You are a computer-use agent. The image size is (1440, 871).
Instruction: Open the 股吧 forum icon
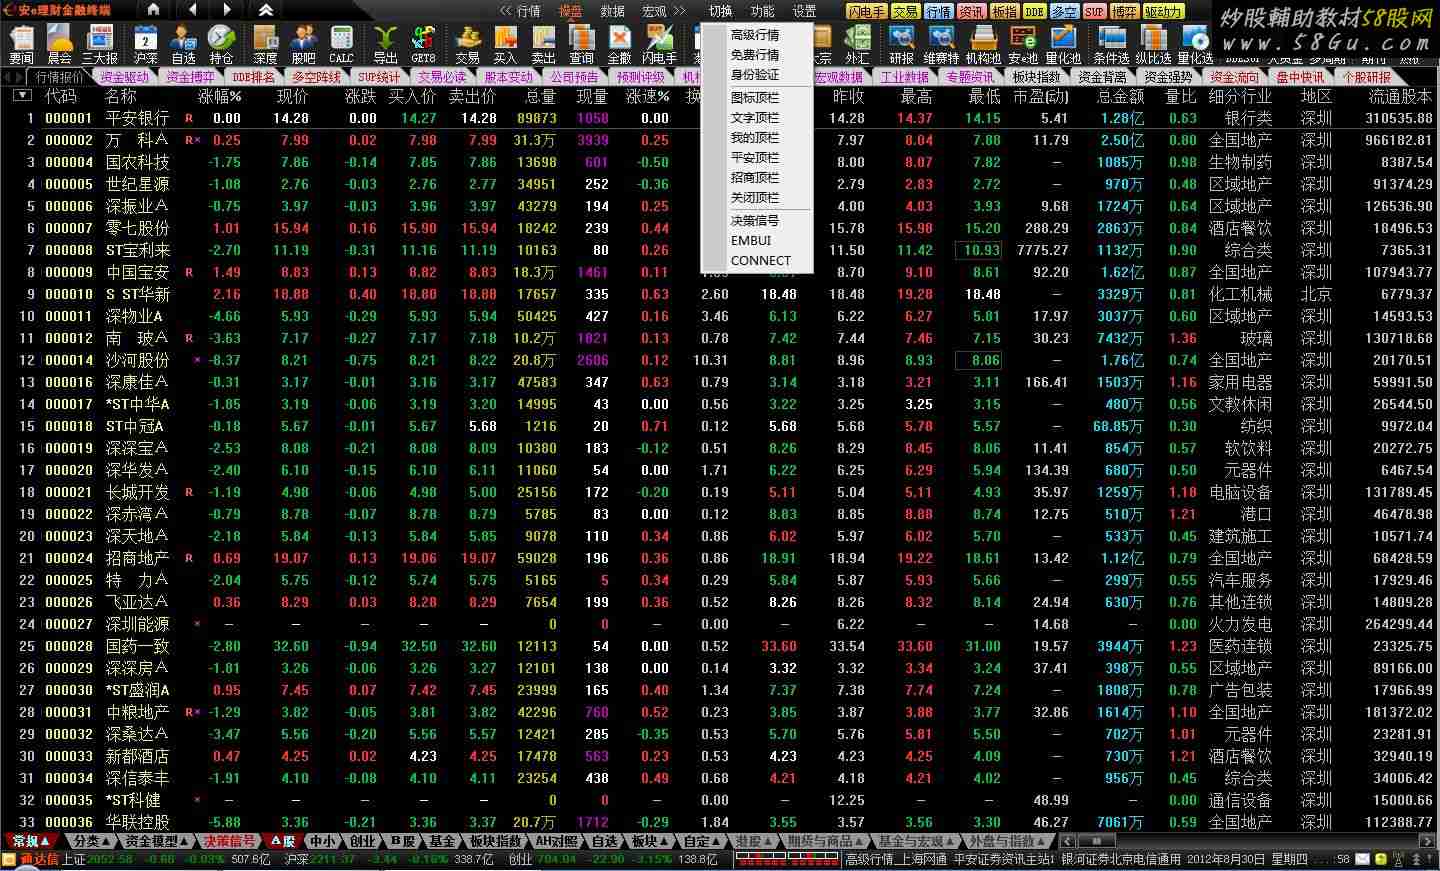click(303, 45)
